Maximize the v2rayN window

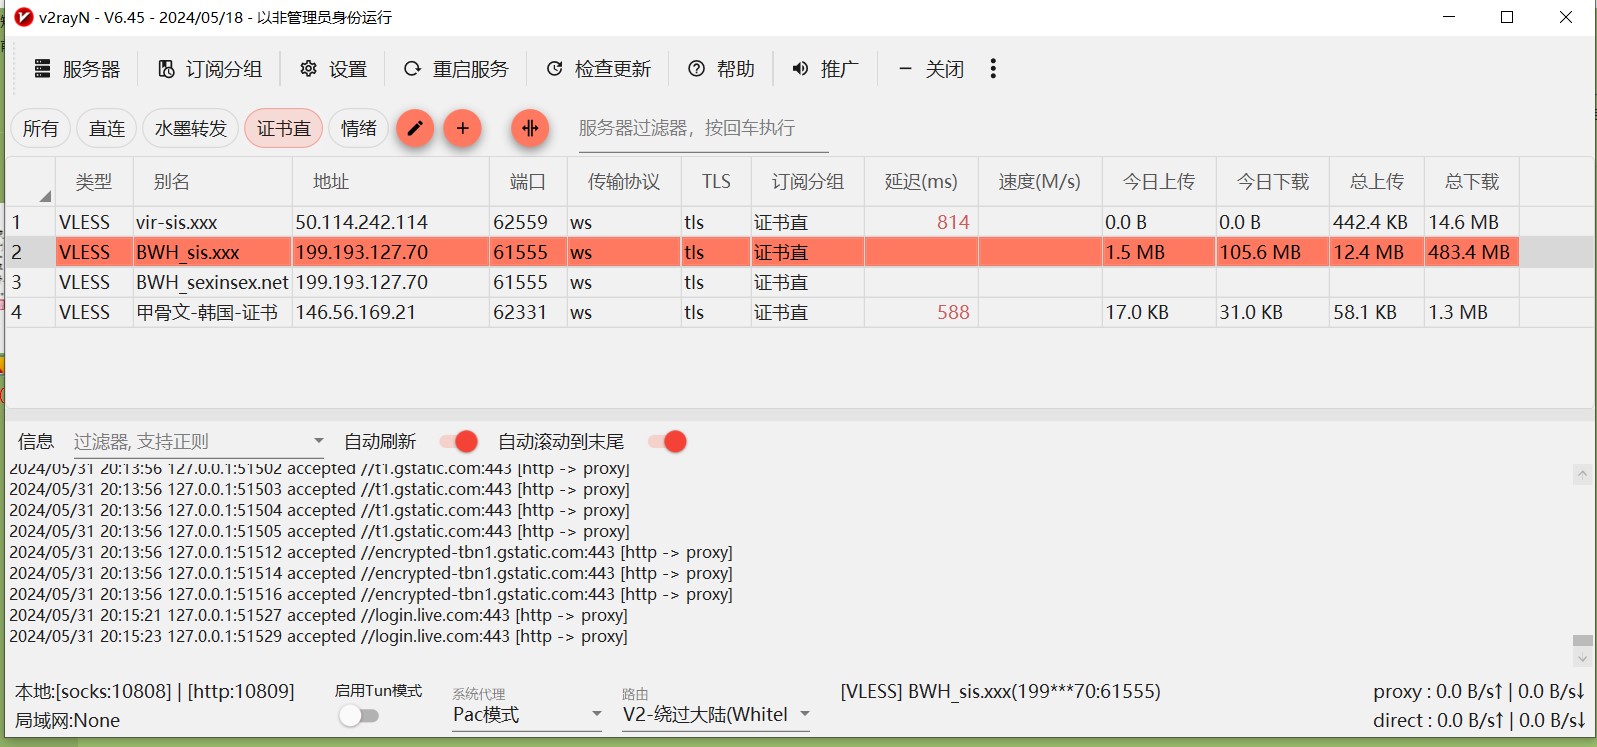click(1507, 17)
